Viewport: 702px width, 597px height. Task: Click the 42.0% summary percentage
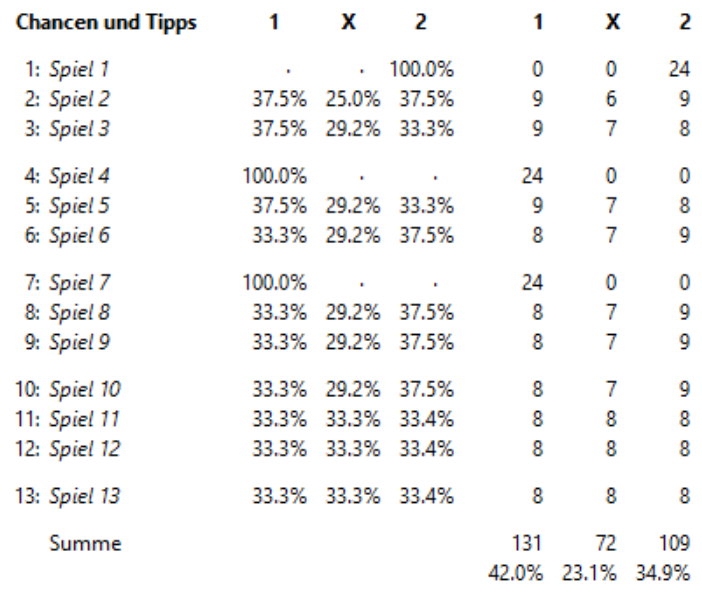515,573
